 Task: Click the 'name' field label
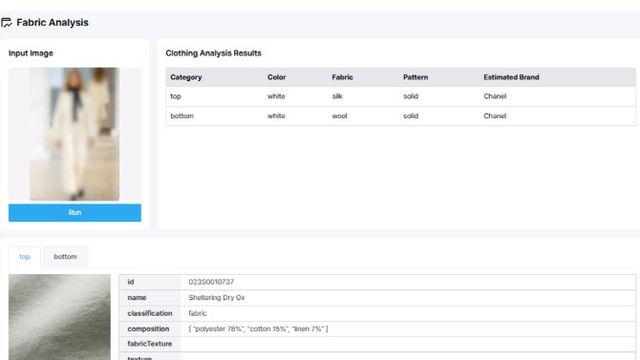click(x=137, y=298)
